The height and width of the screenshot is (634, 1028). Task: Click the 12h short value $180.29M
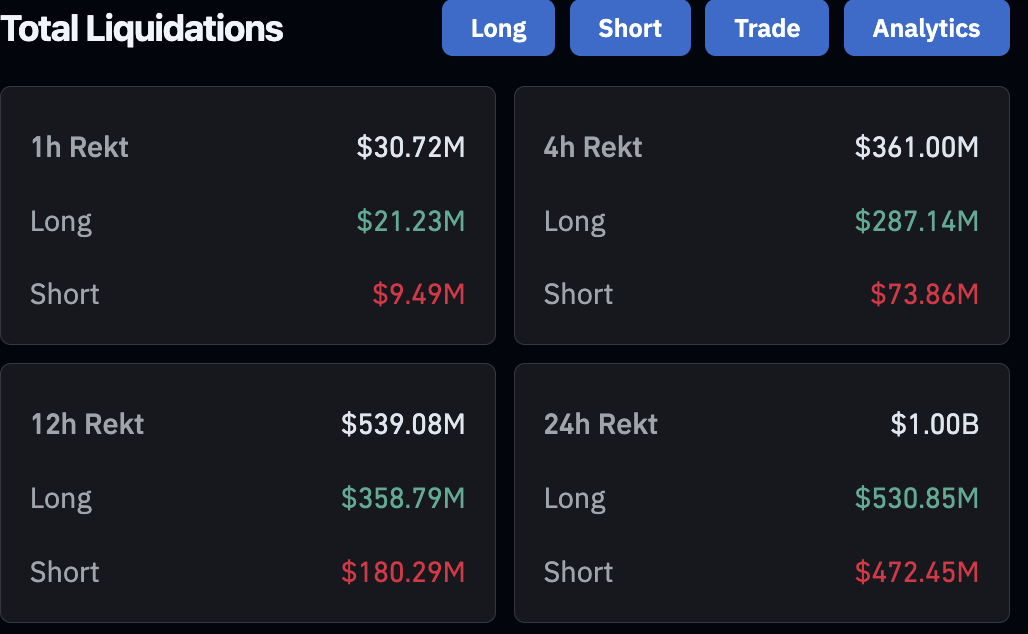pos(403,572)
